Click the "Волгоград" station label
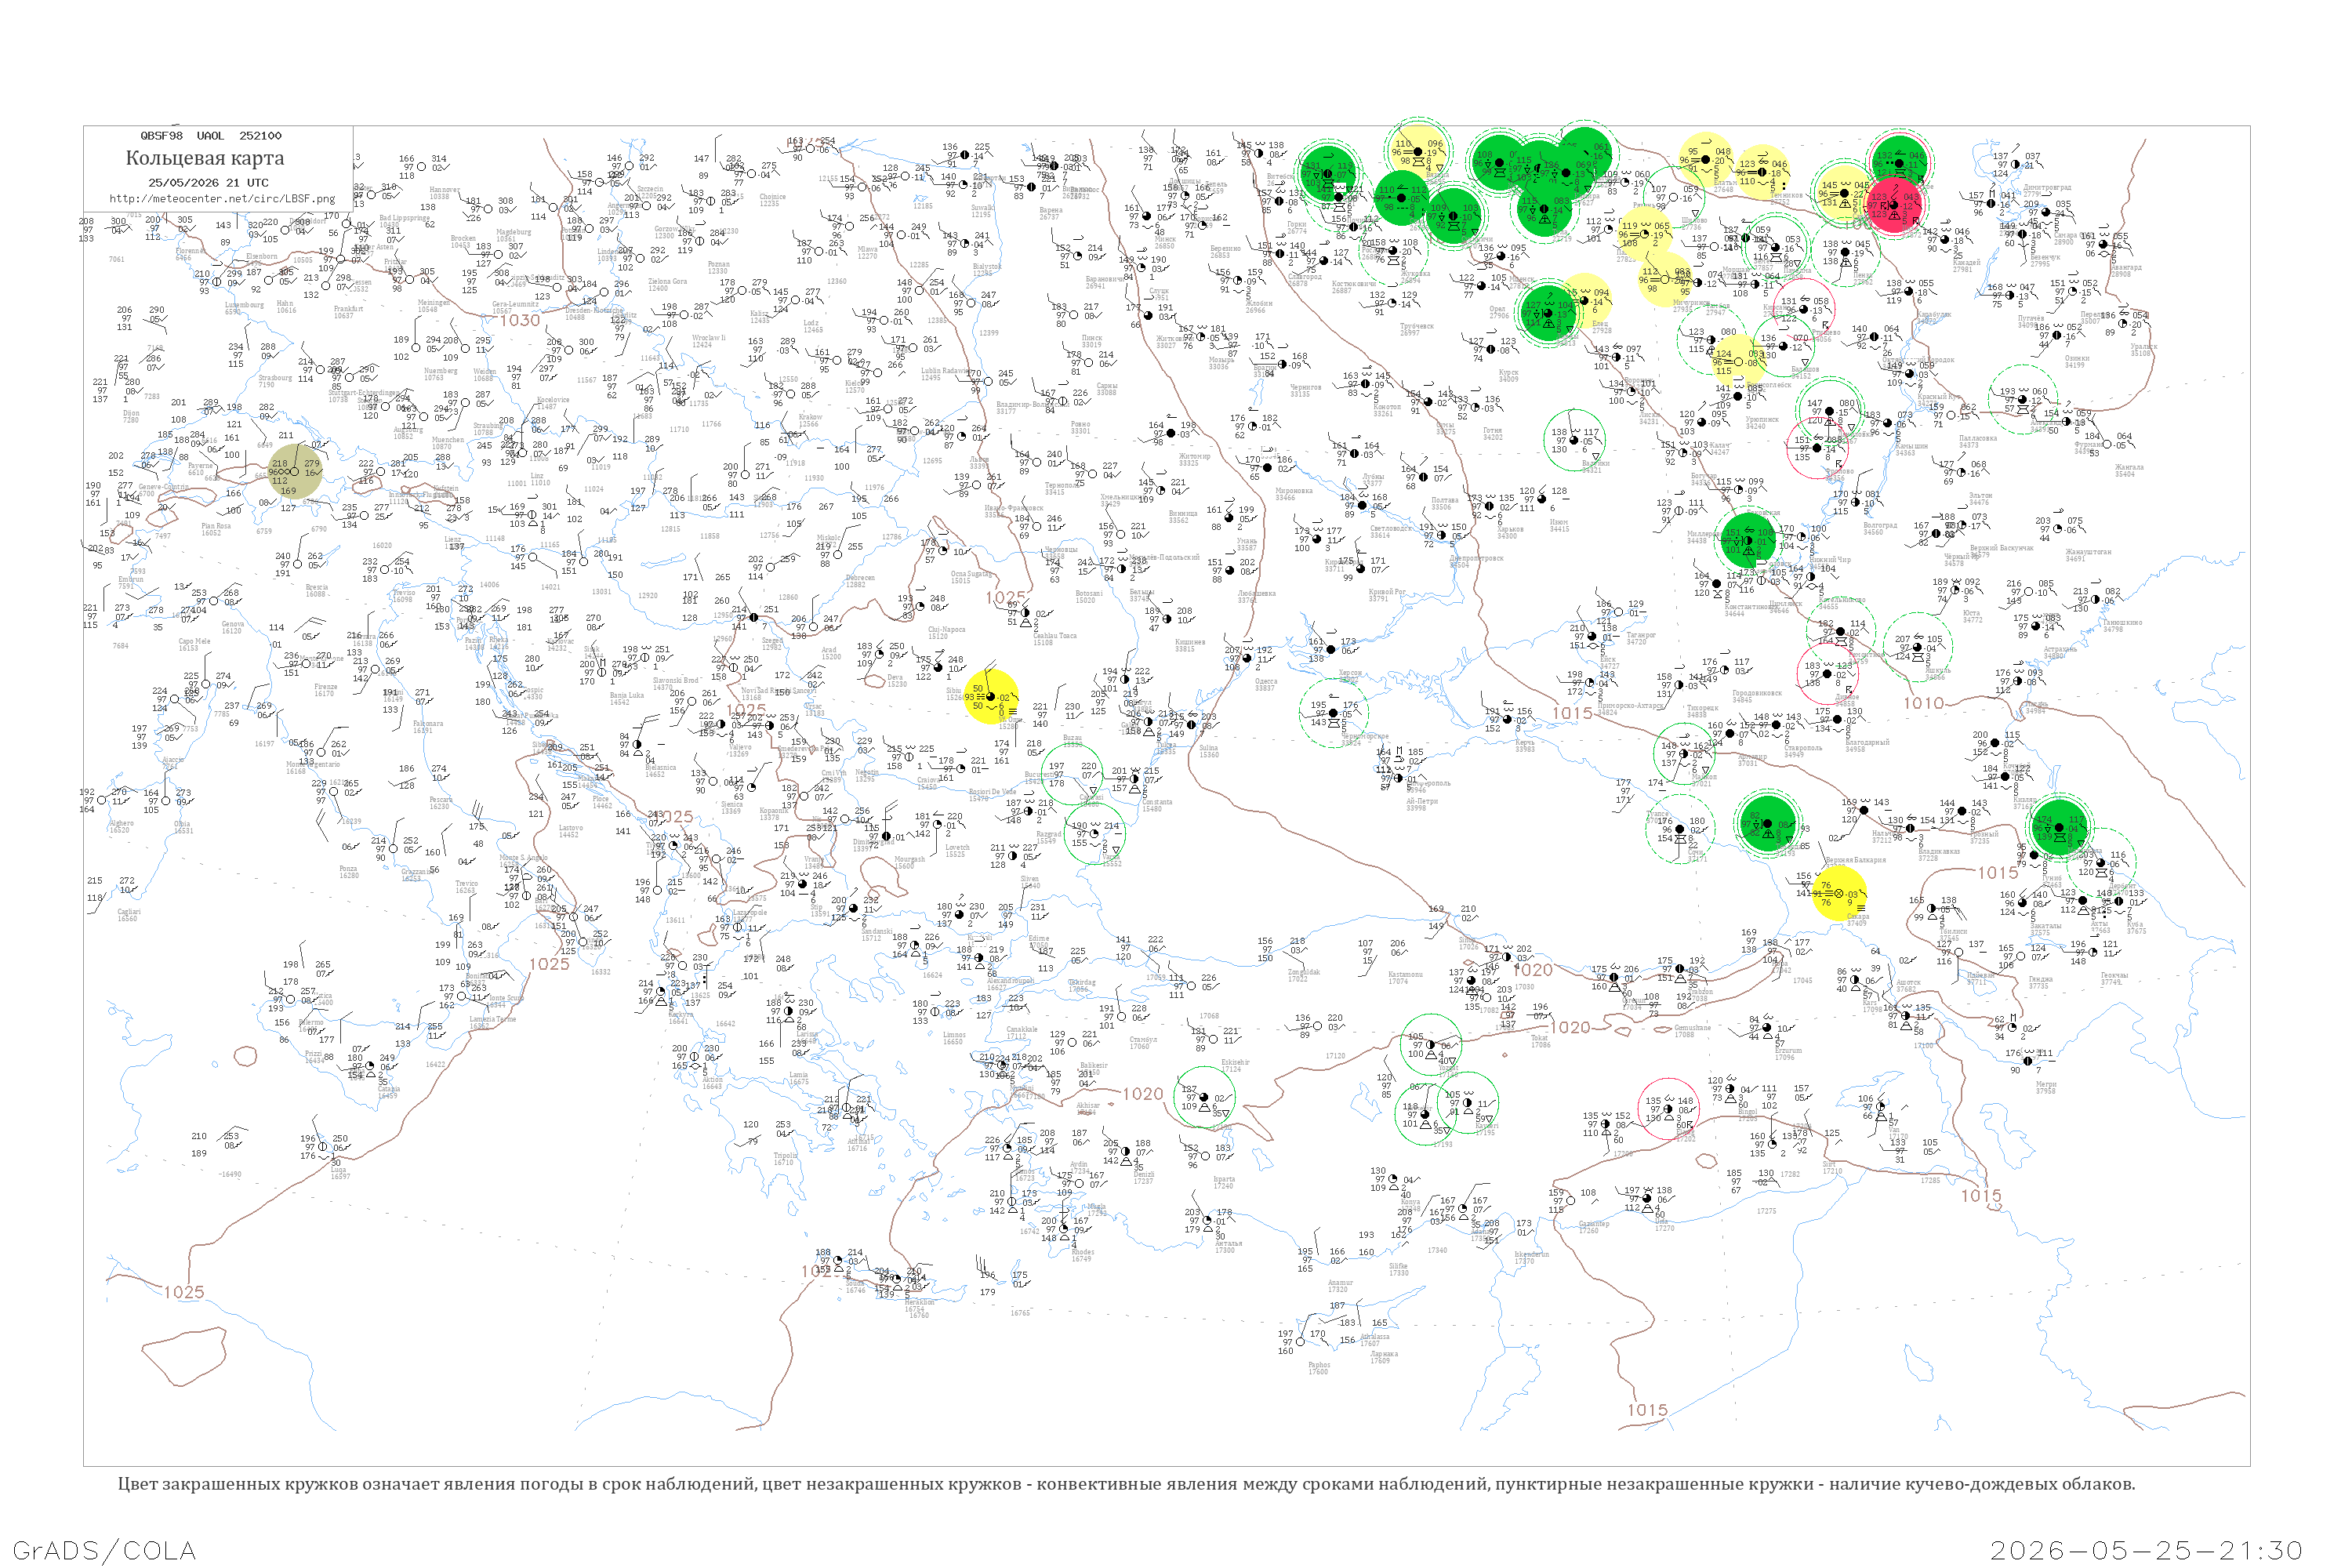This screenshot has width=2352, height=1568. (1880, 525)
